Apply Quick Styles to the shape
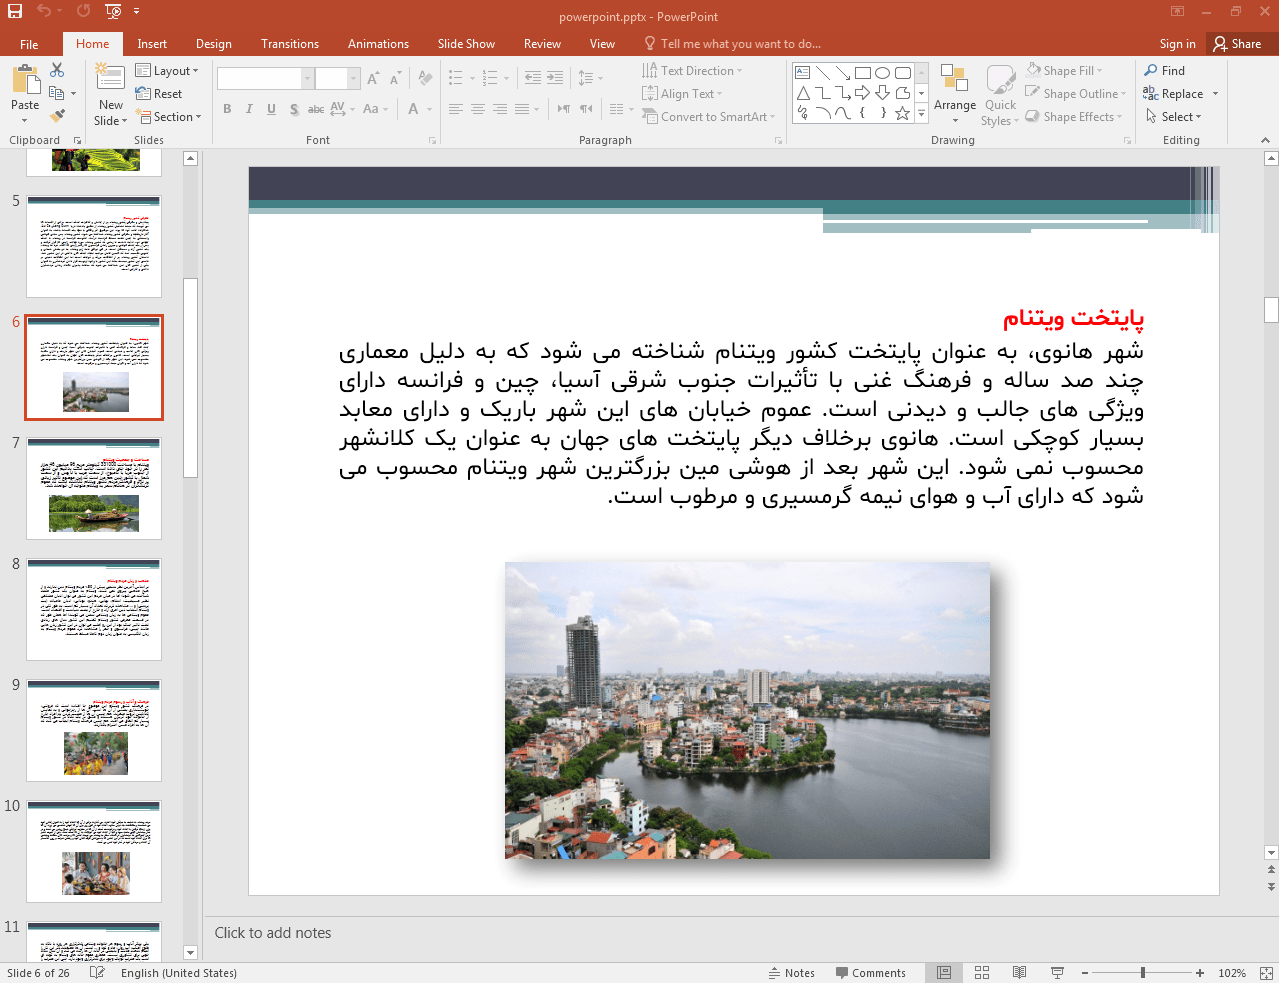 pyautogui.click(x=999, y=95)
